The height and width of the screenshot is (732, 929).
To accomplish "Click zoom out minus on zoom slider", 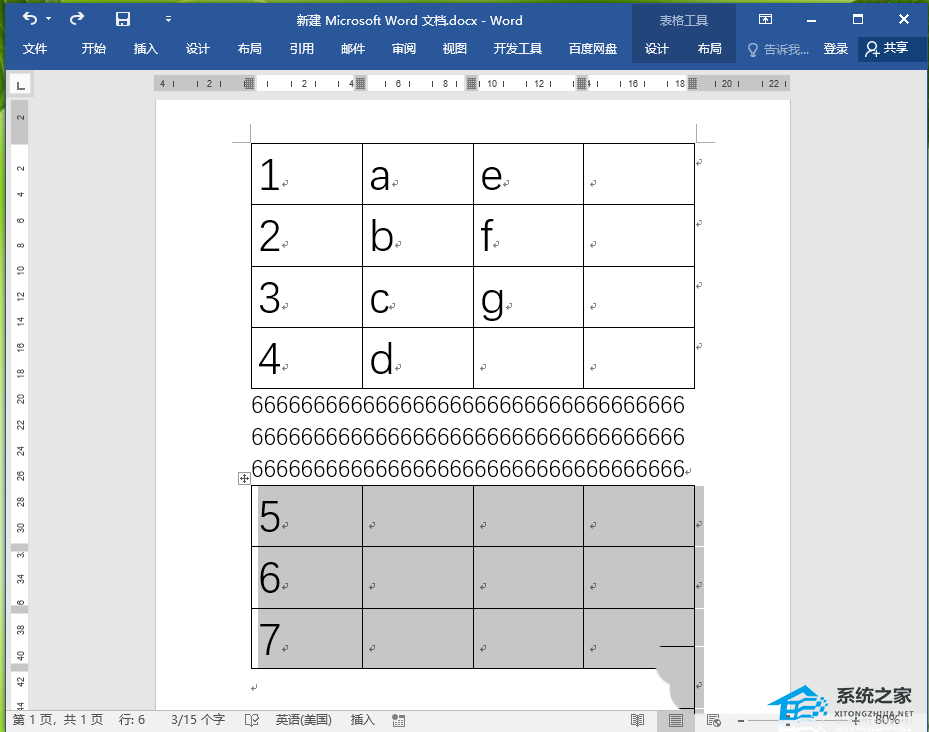I will point(741,721).
